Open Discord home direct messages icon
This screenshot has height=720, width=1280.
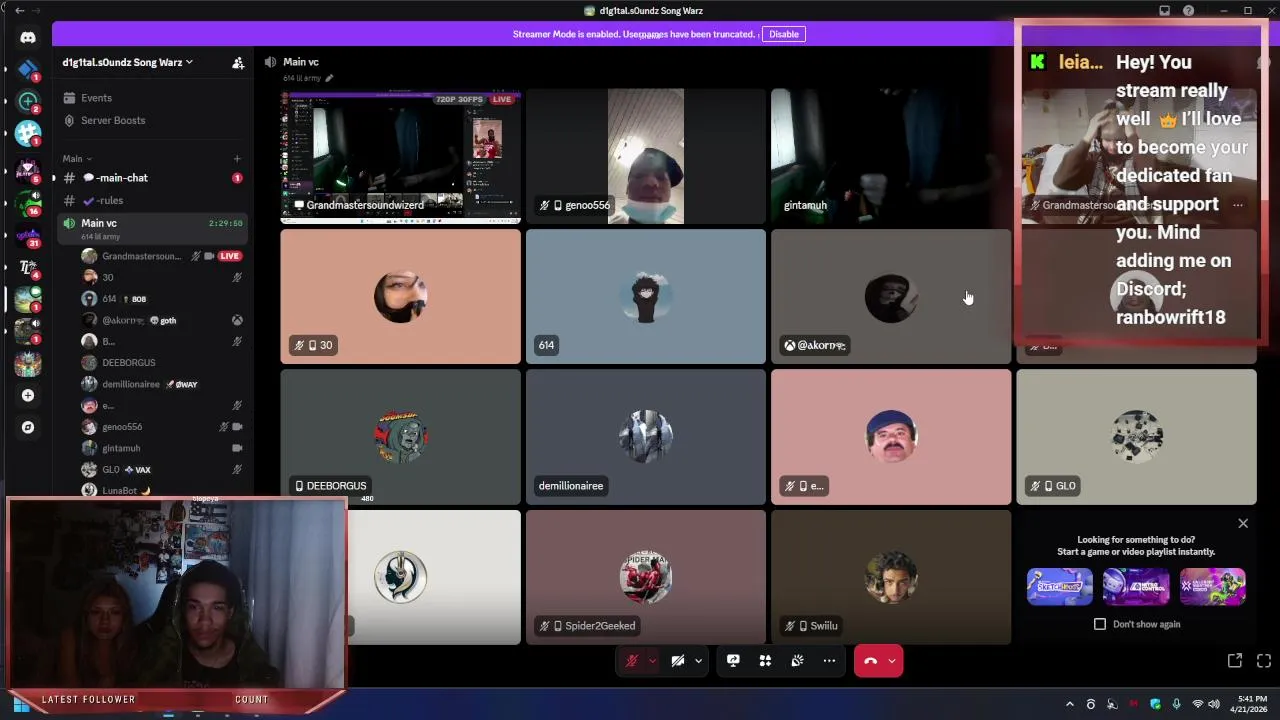[x=28, y=38]
